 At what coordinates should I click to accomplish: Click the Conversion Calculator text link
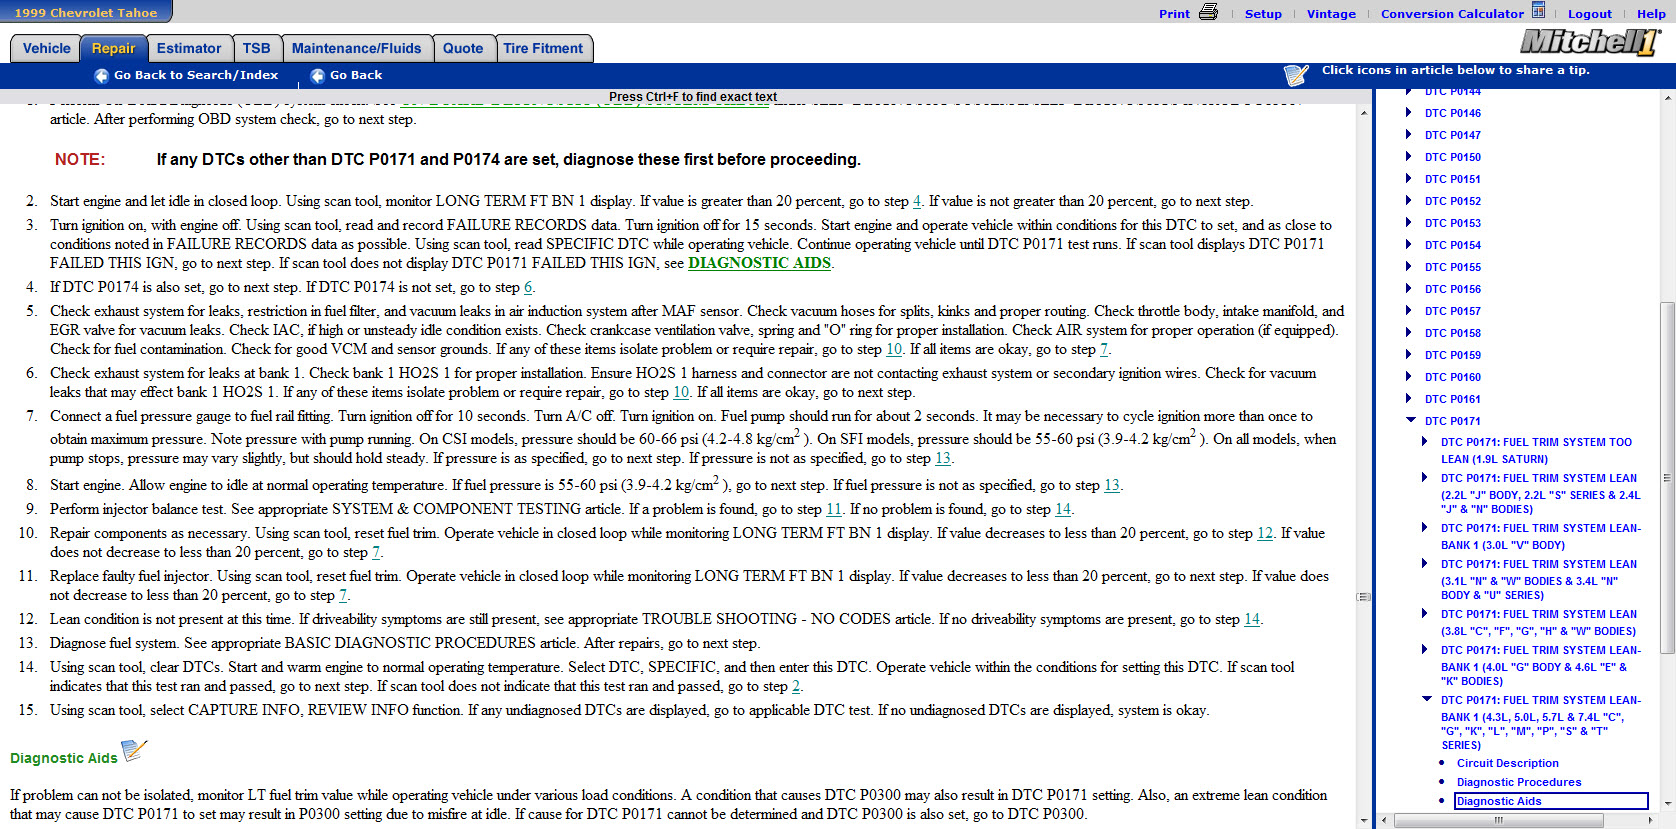(1452, 14)
